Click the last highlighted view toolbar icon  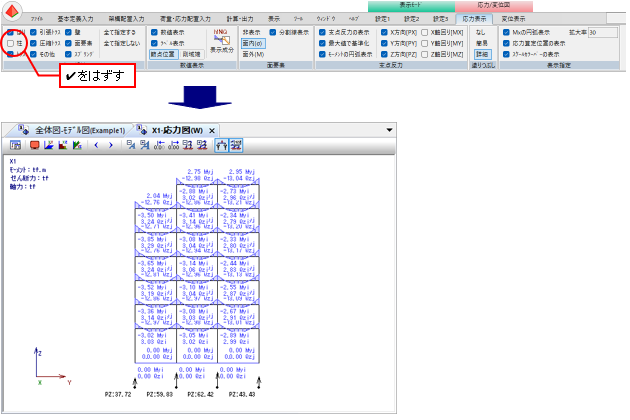236,146
